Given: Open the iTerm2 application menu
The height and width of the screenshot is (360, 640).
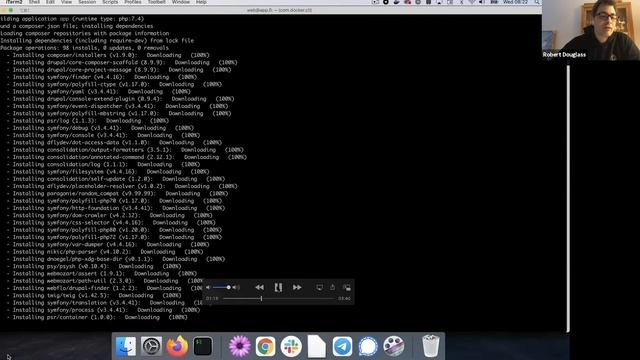Looking at the screenshot, I should [x=14, y=2].
